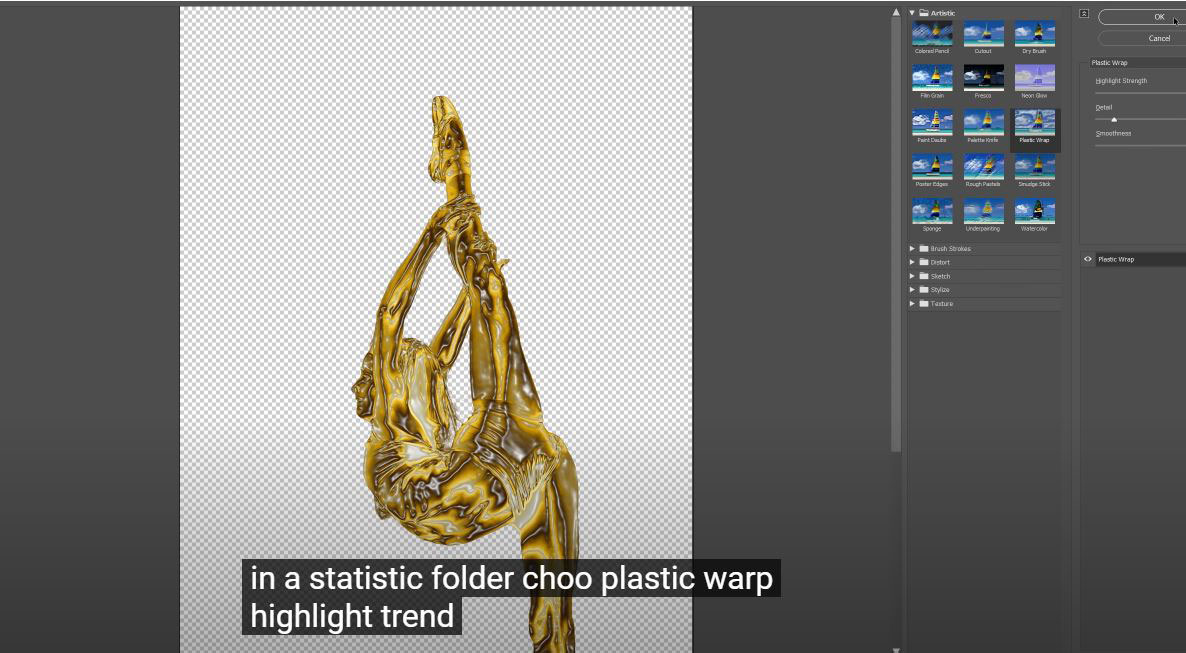Image resolution: width=1186 pixels, height=653 pixels.
Task: Toggle visibility of Plastic Wrap effect layer
Action: [x=1088, y=259]
